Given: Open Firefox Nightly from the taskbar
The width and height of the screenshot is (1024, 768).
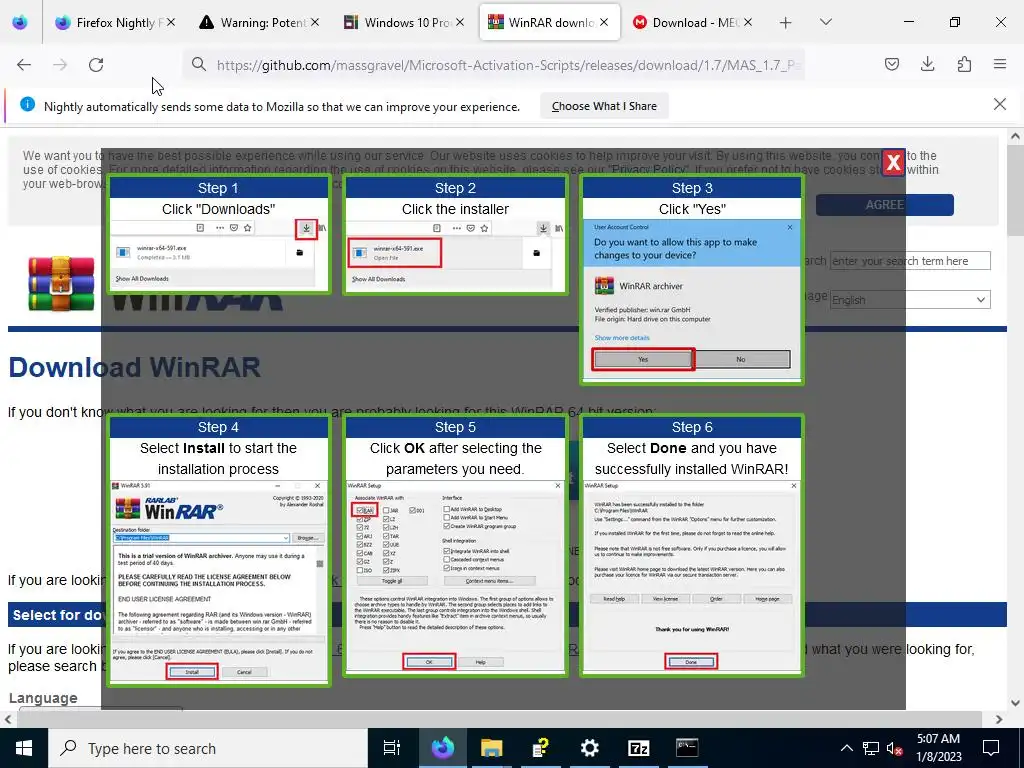Looking at the screenshot, I should (442, 748).
